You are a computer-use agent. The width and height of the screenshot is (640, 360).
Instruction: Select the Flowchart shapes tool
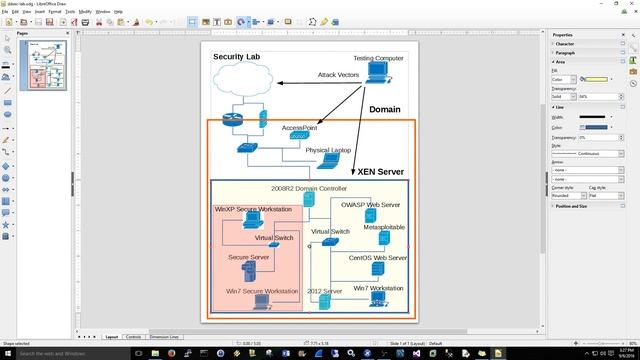(6, 201)
